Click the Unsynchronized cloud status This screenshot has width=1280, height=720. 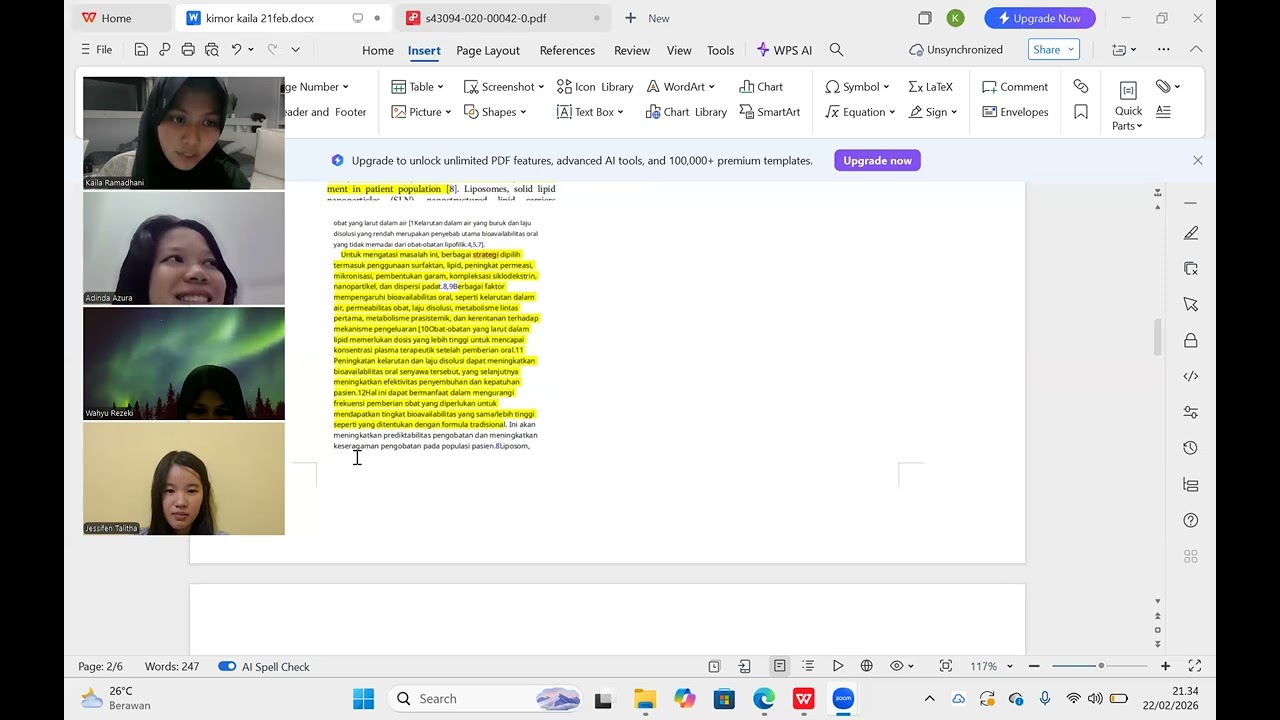(x=956, y=50)
